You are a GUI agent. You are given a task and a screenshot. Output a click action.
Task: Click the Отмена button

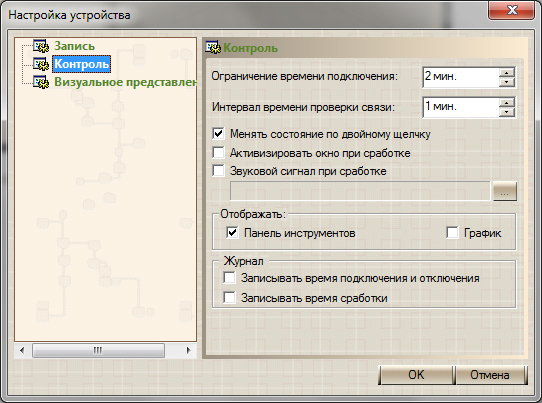[490, 375]
